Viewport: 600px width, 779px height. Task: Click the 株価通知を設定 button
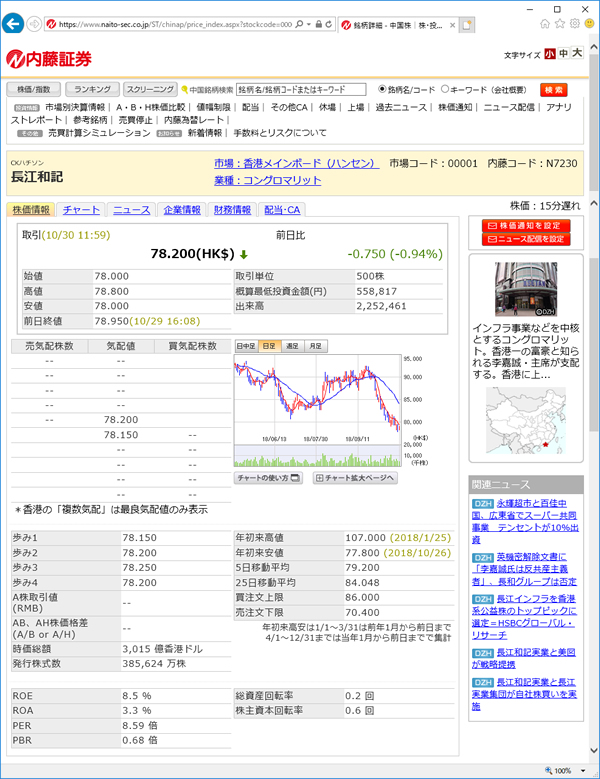(525, 226)
